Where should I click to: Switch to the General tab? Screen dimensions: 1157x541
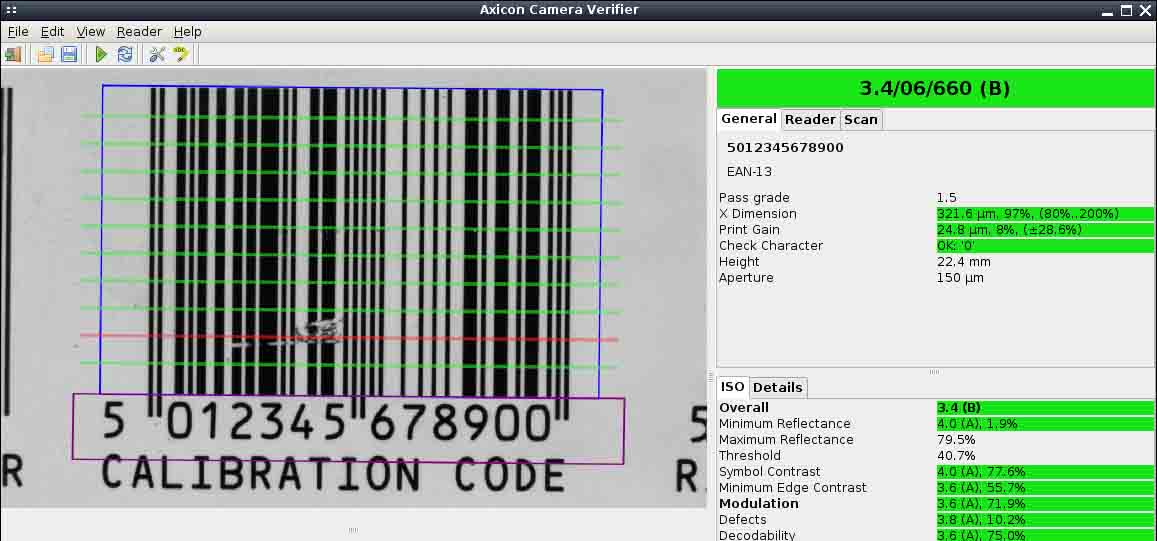pos(749,119)
